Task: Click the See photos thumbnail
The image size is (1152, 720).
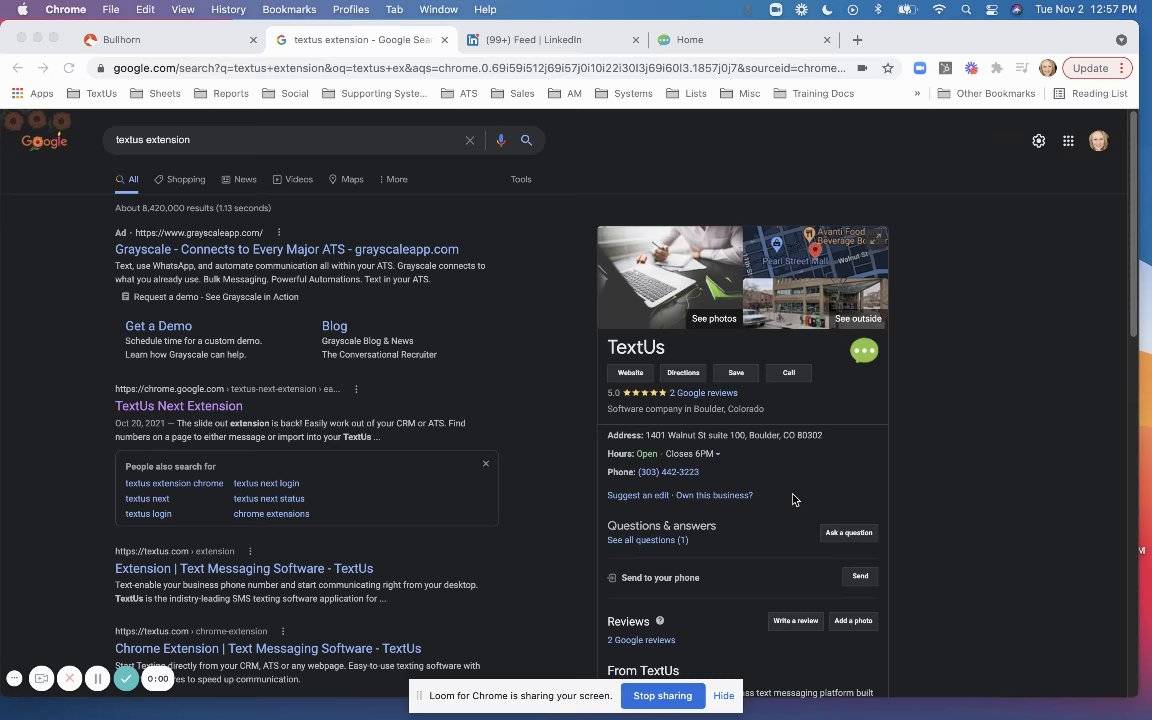Action: [x=670, y=277]
